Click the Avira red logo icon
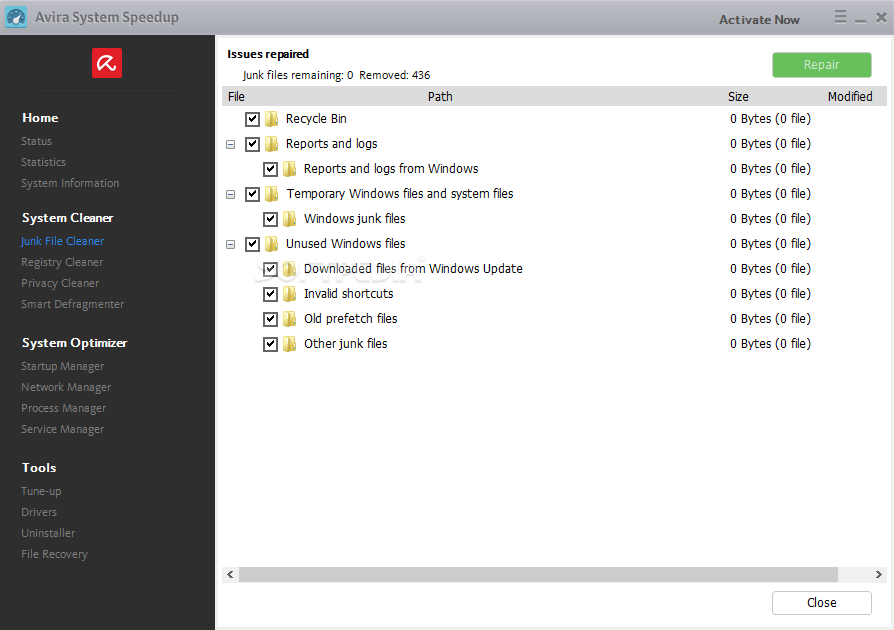 [107, 63]
